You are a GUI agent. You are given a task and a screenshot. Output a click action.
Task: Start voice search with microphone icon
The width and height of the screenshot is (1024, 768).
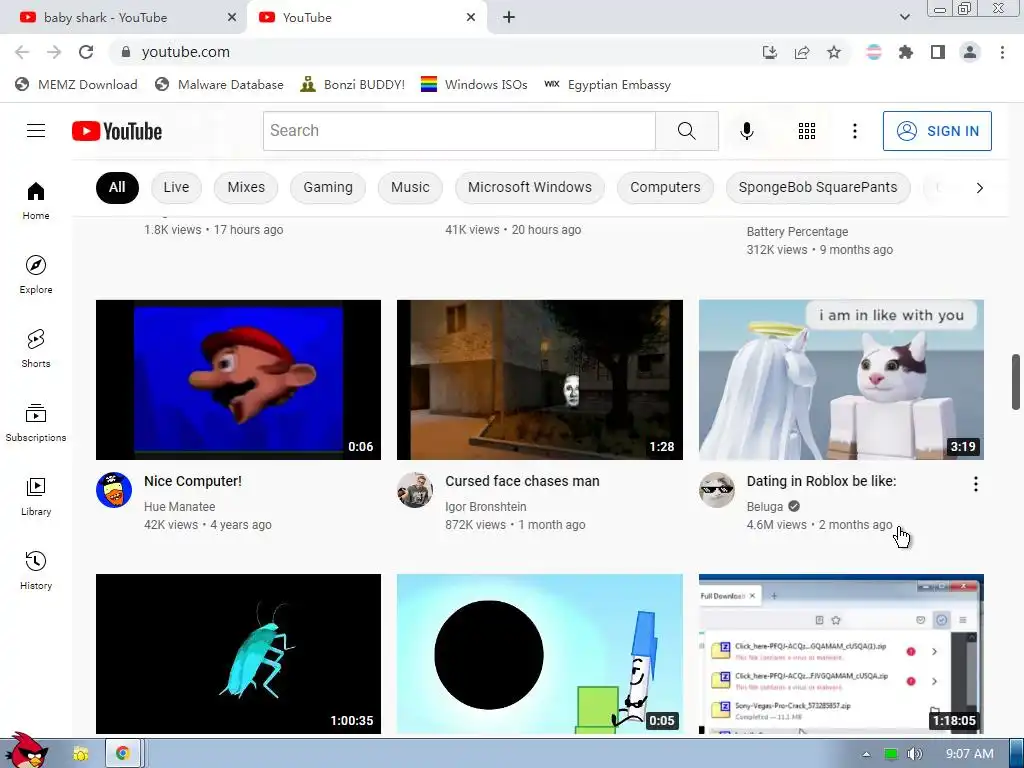pyautogui.click(x=746, y=131)
